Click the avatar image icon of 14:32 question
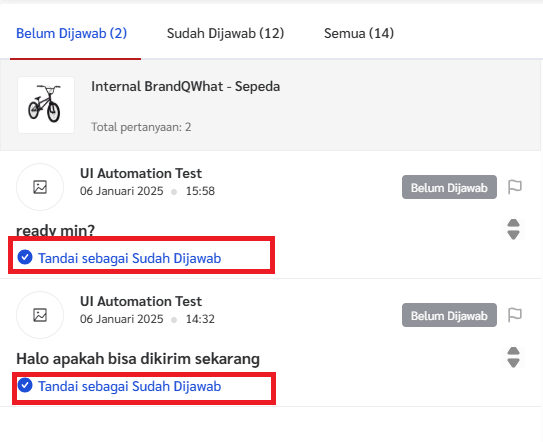 click(x=40, y=315)
